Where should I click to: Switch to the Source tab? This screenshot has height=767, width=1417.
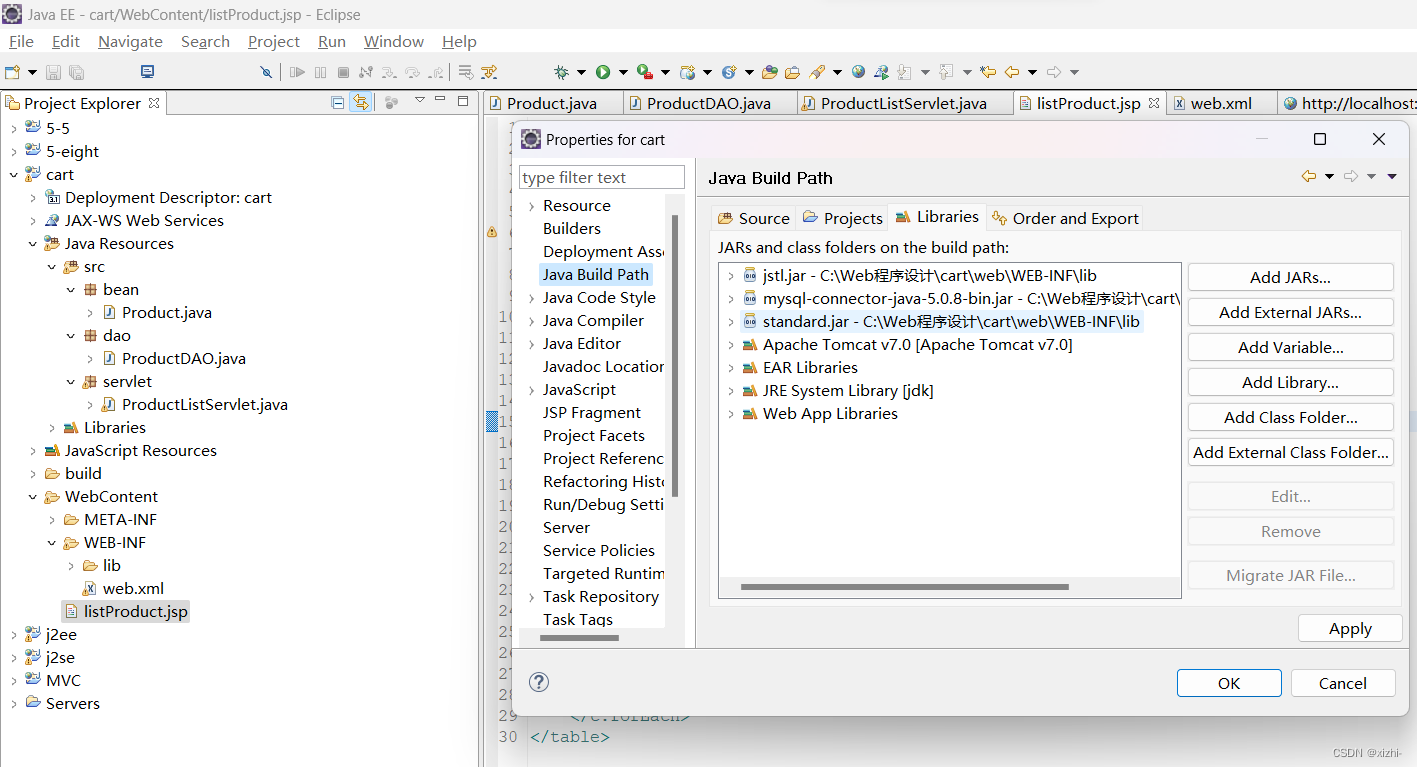tap(754, 218)
